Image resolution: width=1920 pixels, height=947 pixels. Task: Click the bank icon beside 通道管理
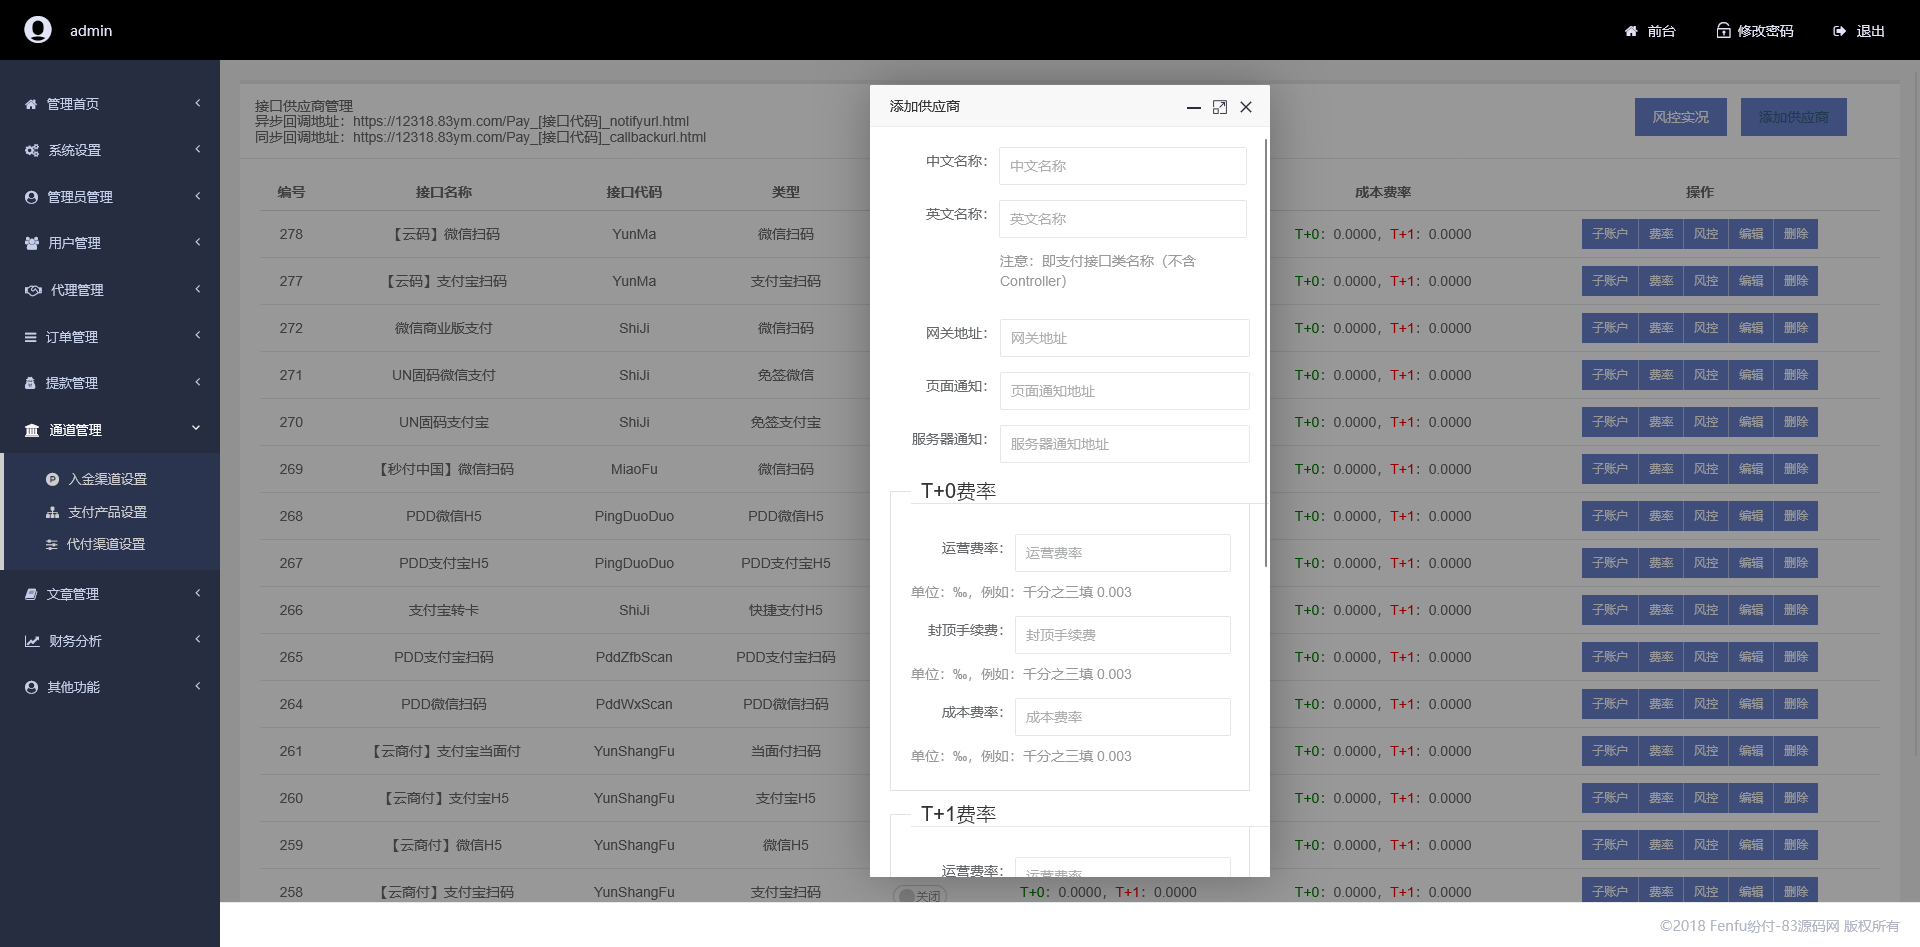(32, 430)
